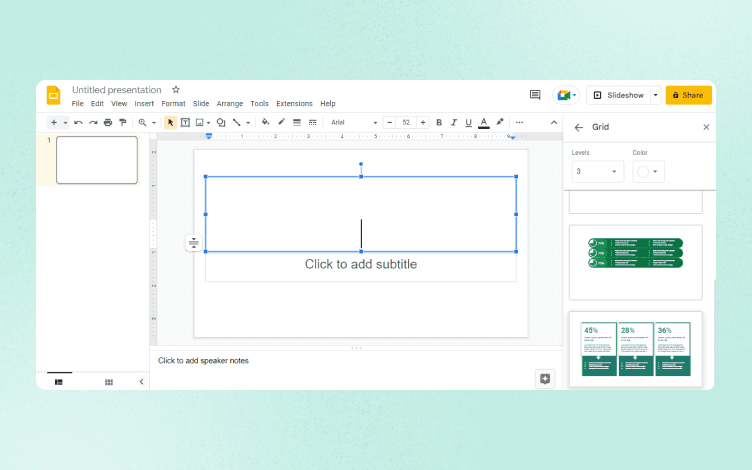Open the insert image dropdown arrow
The image size is (752, 470).
pyautogui.click(x=209, y=123)
